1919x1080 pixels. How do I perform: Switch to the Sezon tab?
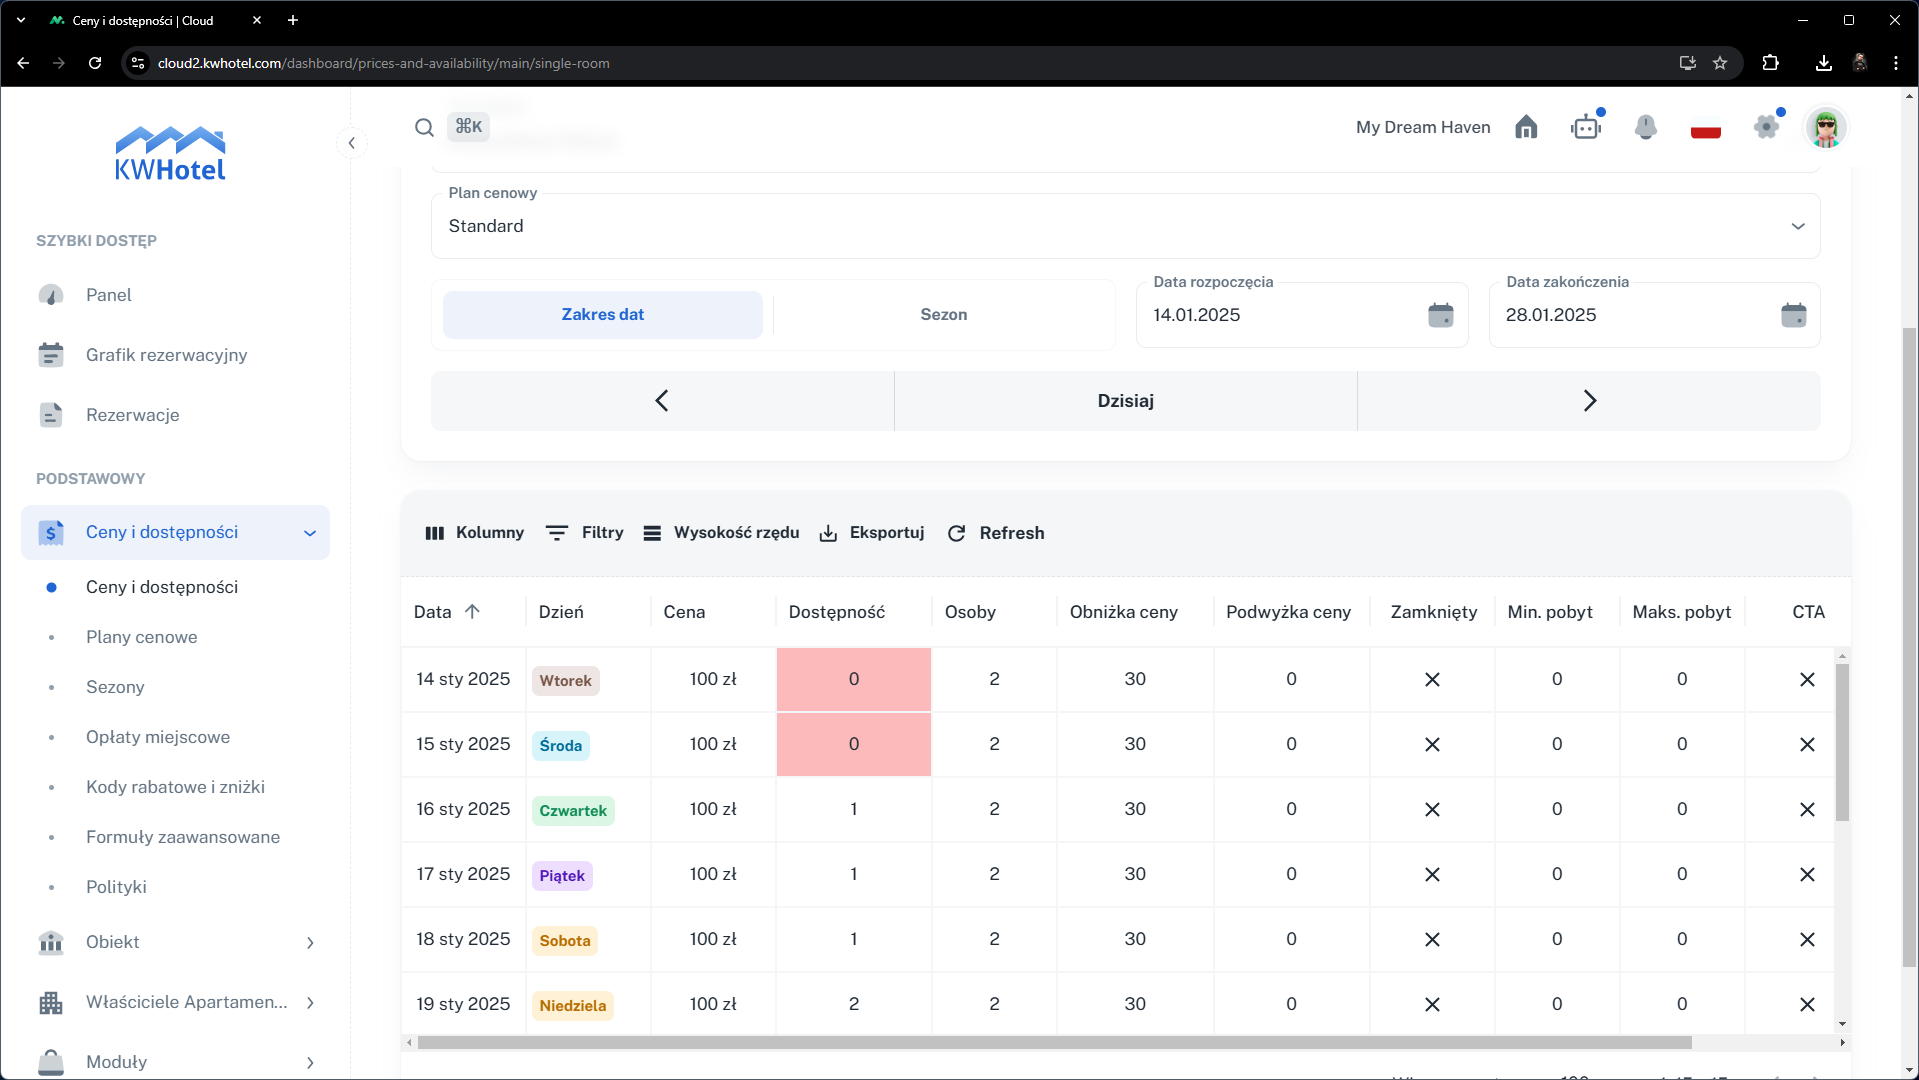(943, 315)
